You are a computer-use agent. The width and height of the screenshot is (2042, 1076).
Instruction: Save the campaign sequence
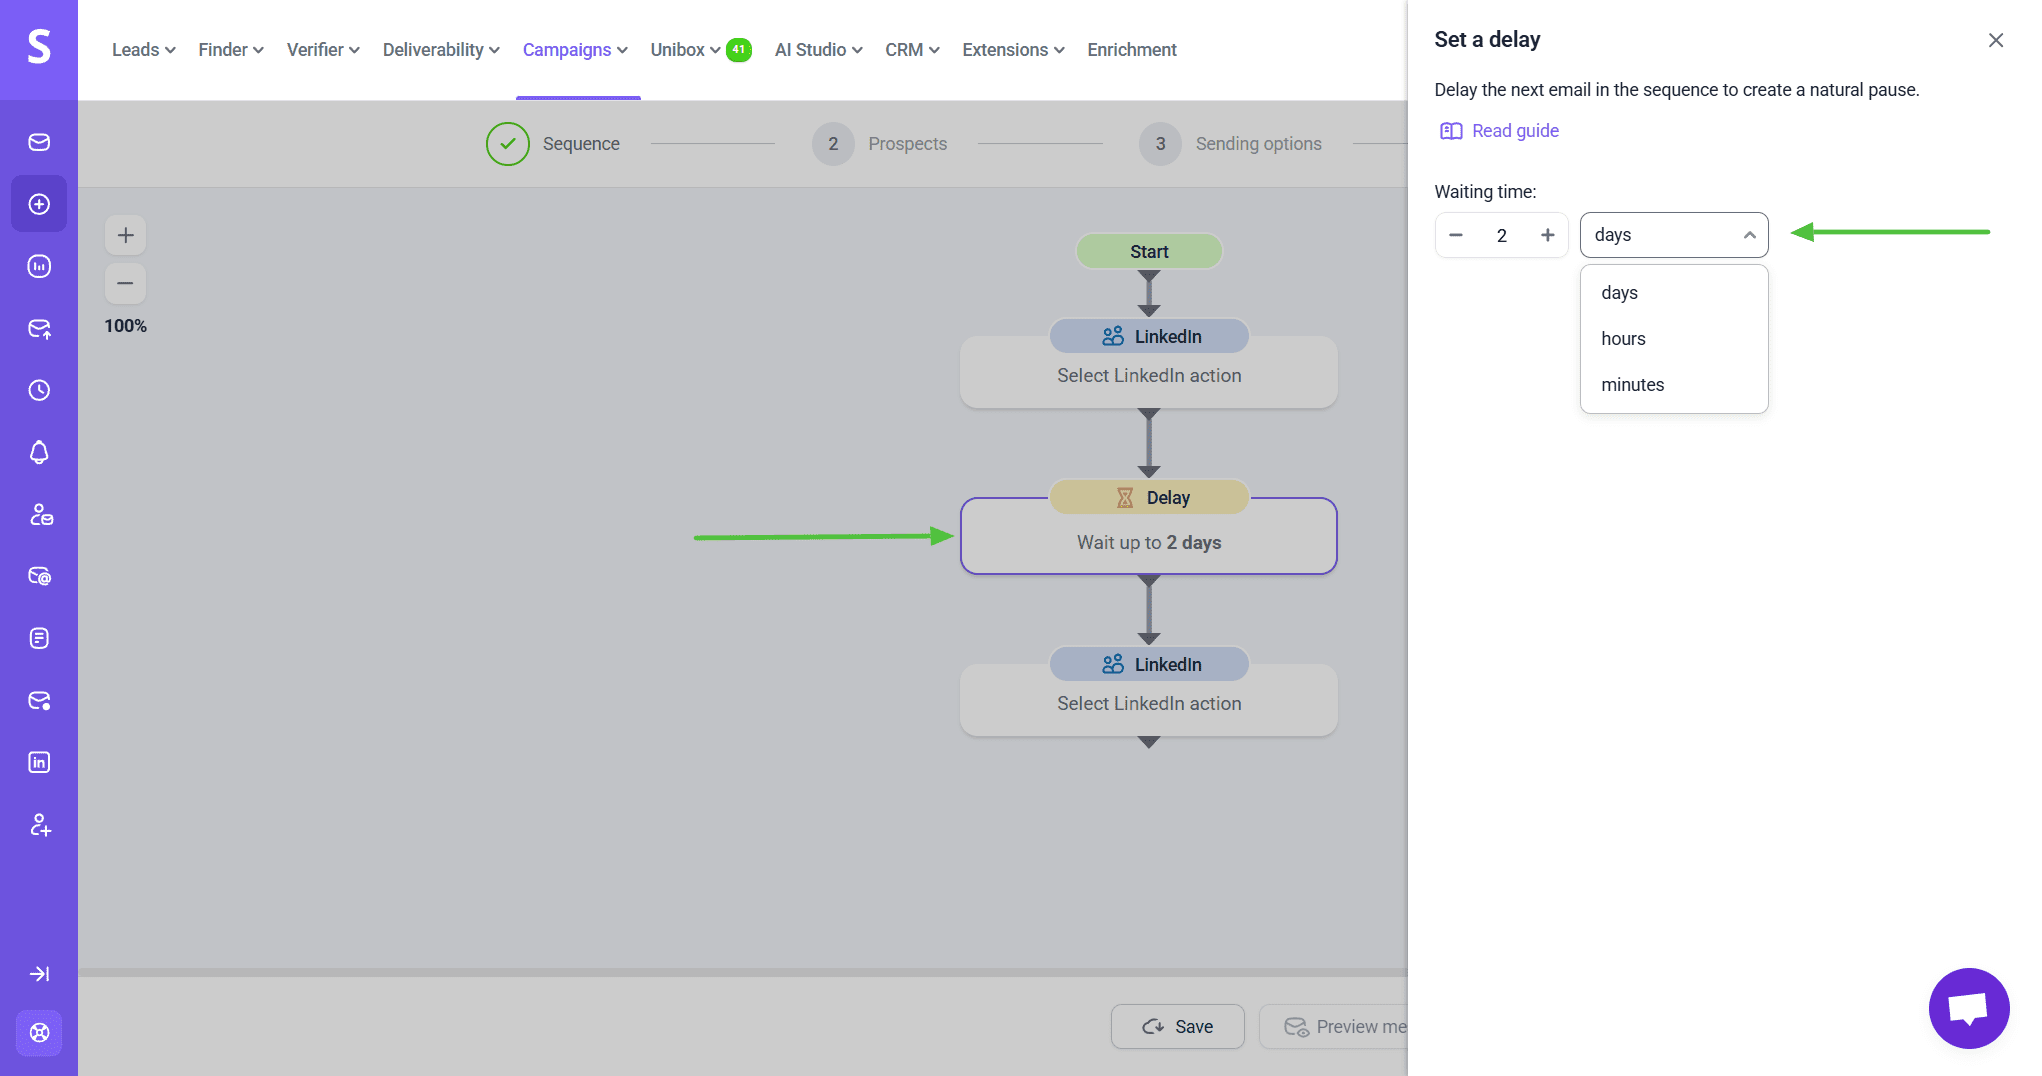[x=1177, y=1027]
